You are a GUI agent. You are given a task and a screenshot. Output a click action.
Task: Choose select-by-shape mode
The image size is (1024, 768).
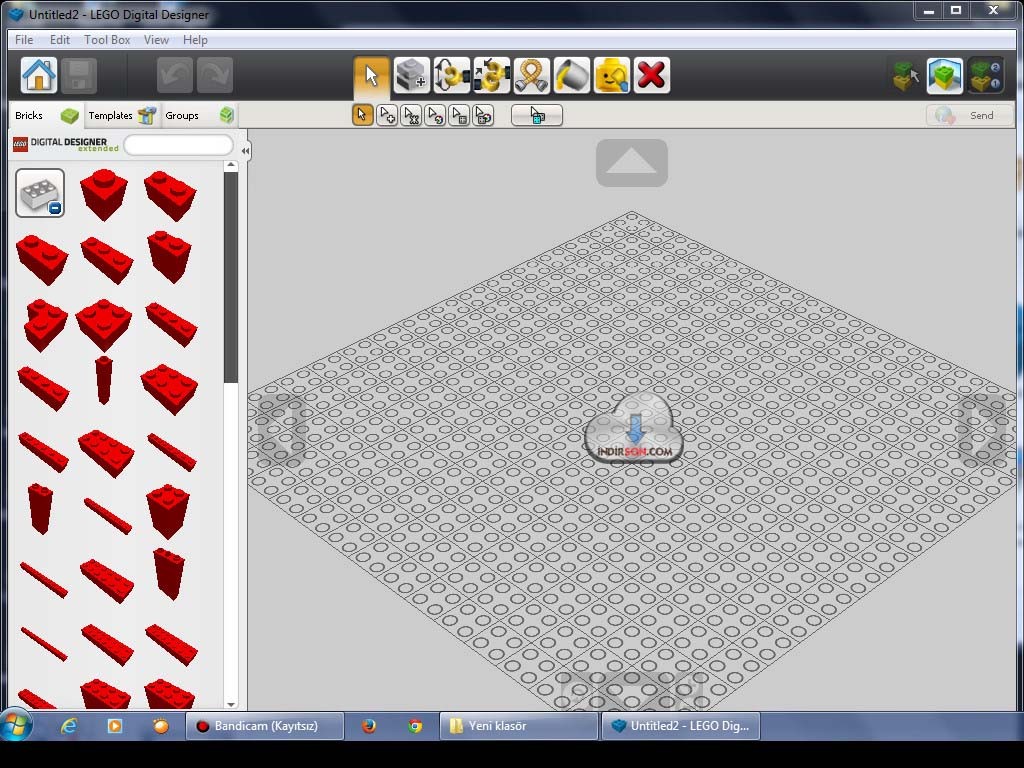[459, 116]
